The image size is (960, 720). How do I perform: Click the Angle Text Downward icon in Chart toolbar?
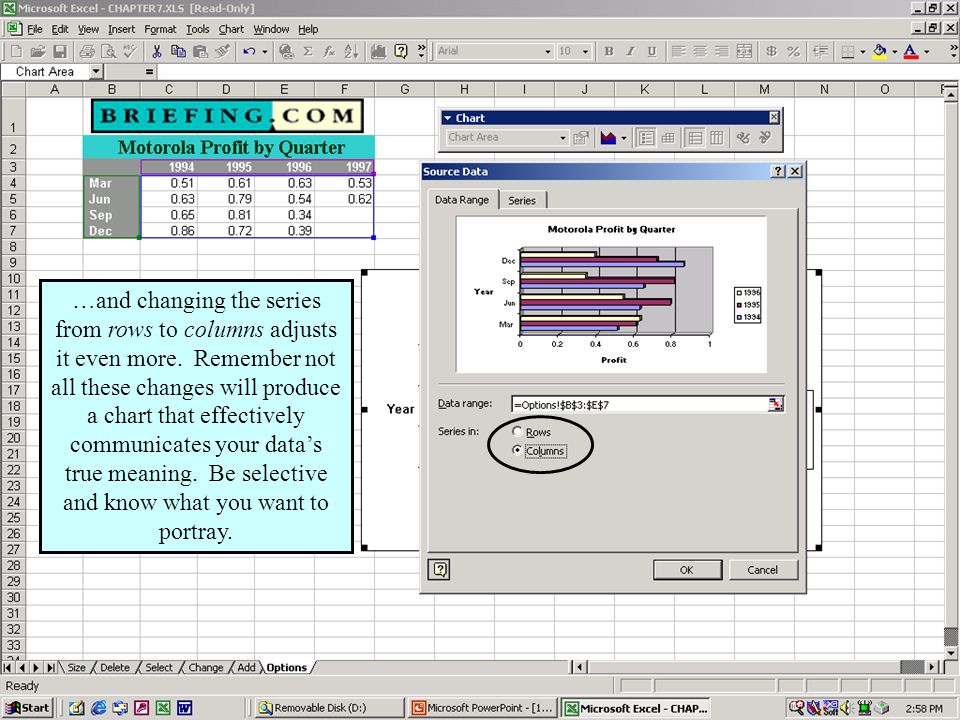743,138
